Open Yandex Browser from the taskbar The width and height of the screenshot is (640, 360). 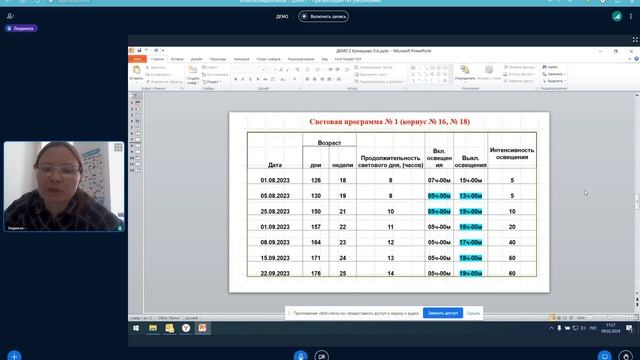[186, 328]
